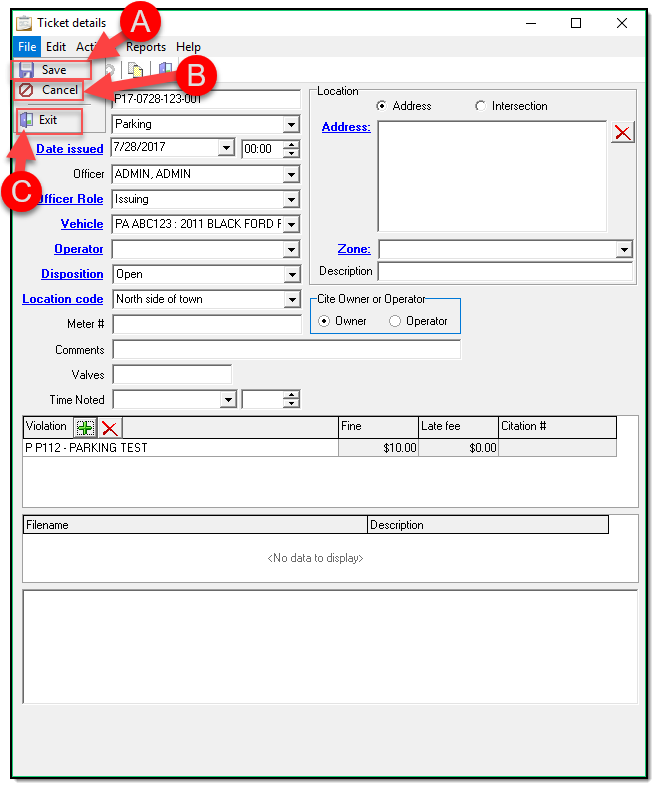This screenshot has height=787, width=656.
Task: Choose the Operator radio under Cite Owner
Action: [x=395, y=321]
